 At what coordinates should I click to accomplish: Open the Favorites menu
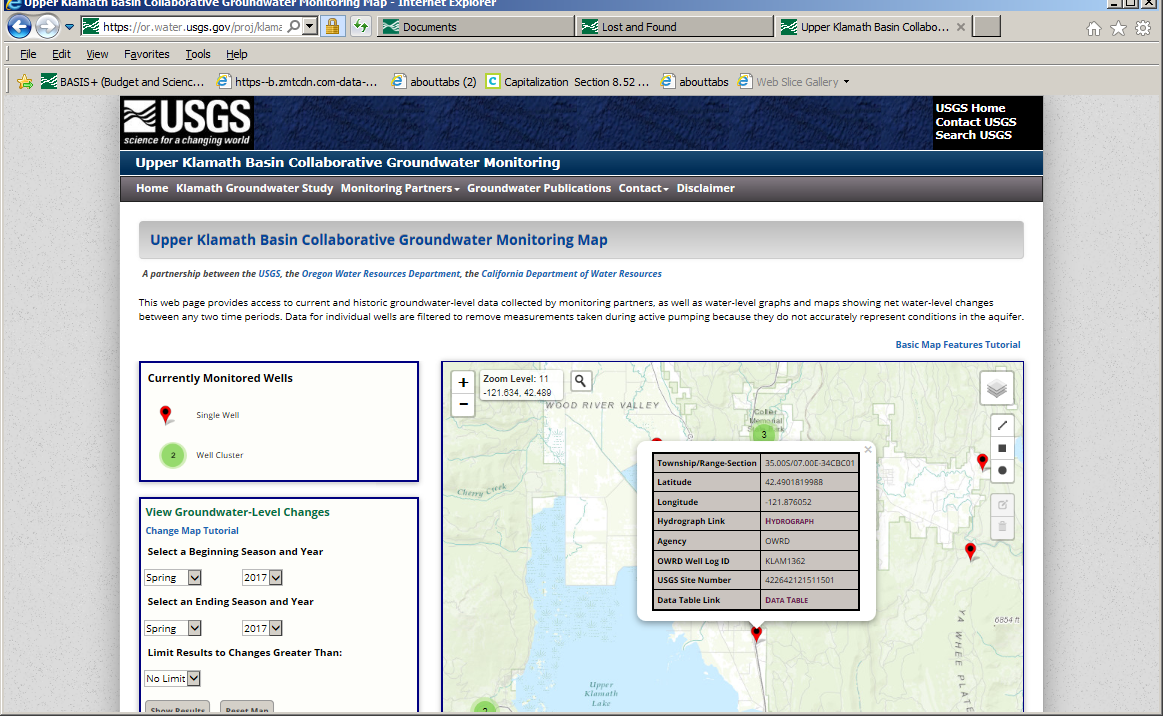147,54
